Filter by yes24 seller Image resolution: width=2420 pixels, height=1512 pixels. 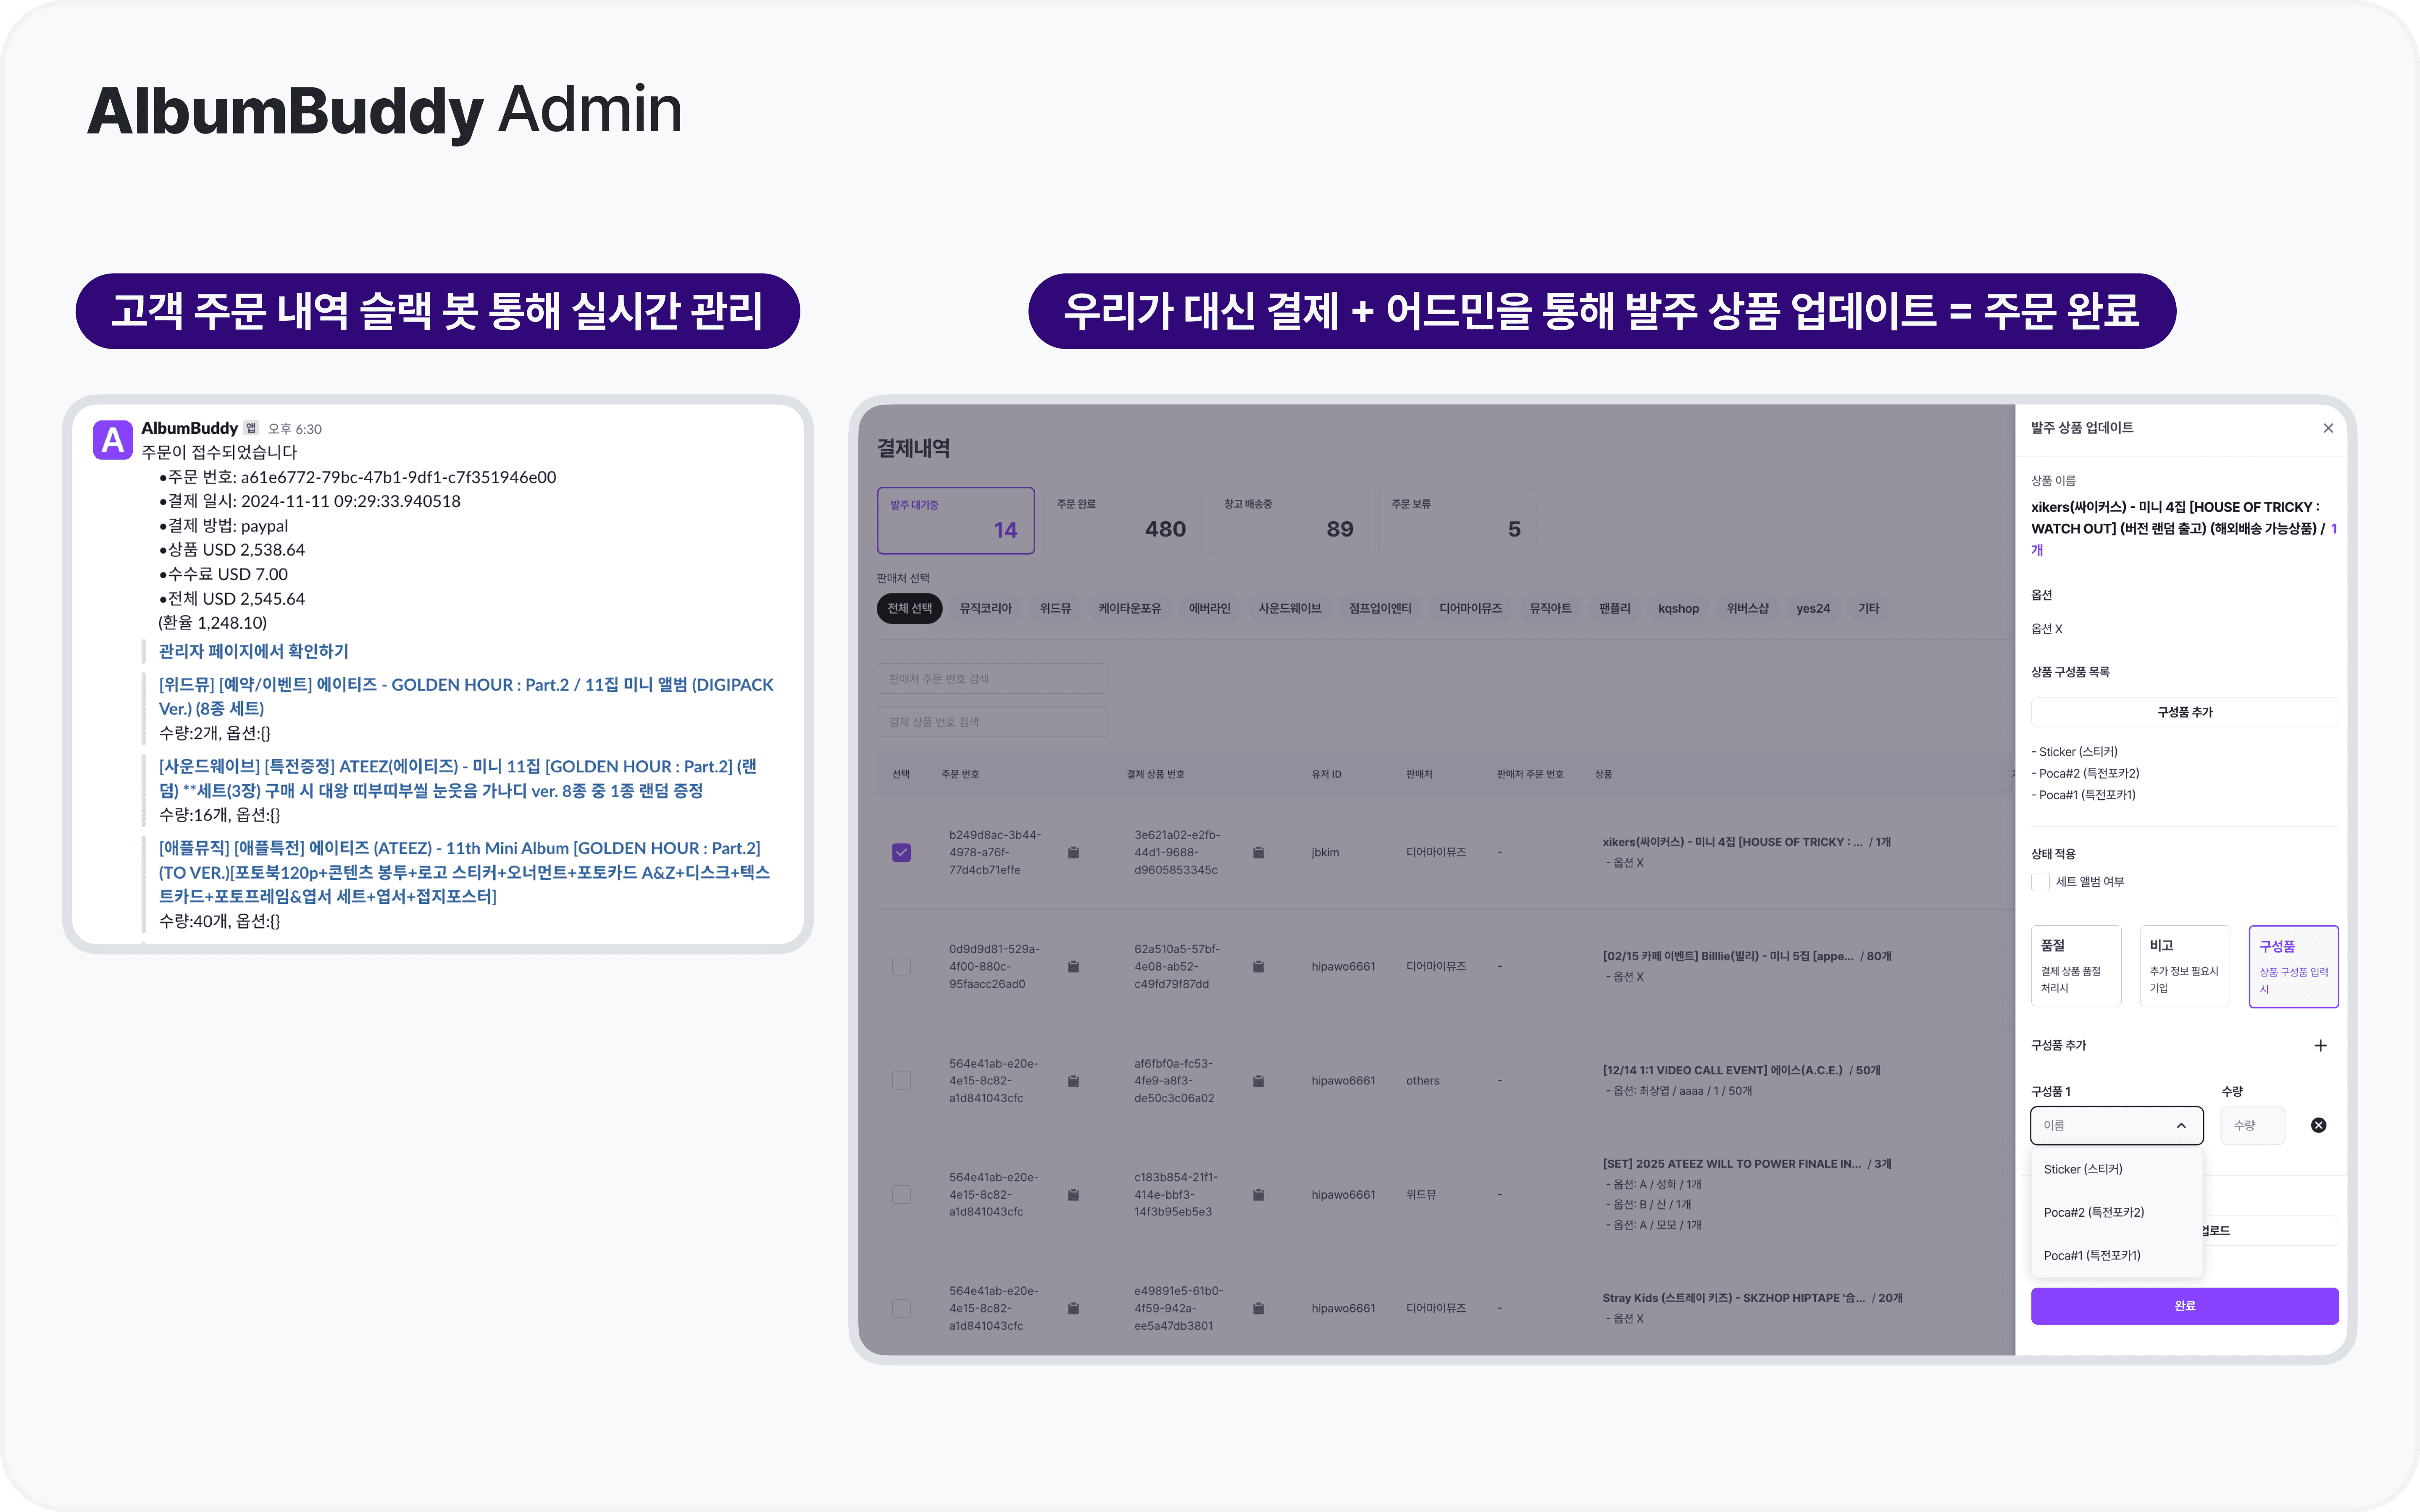(x=1812, y=608)
